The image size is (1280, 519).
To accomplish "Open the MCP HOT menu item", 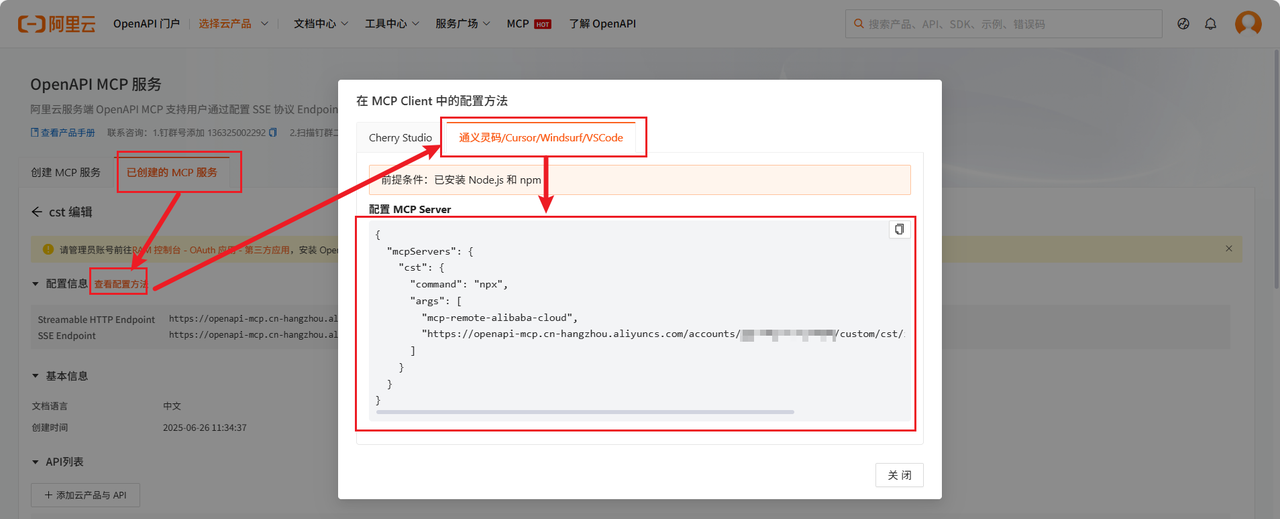I will [x=529, y=23].
